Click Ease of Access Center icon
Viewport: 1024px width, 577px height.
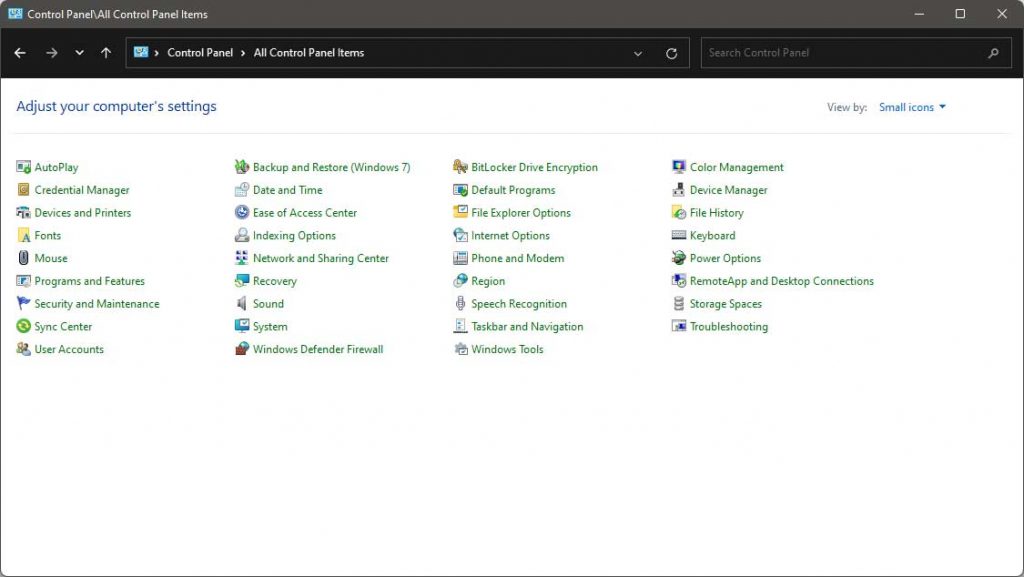(x=242, y=213)
